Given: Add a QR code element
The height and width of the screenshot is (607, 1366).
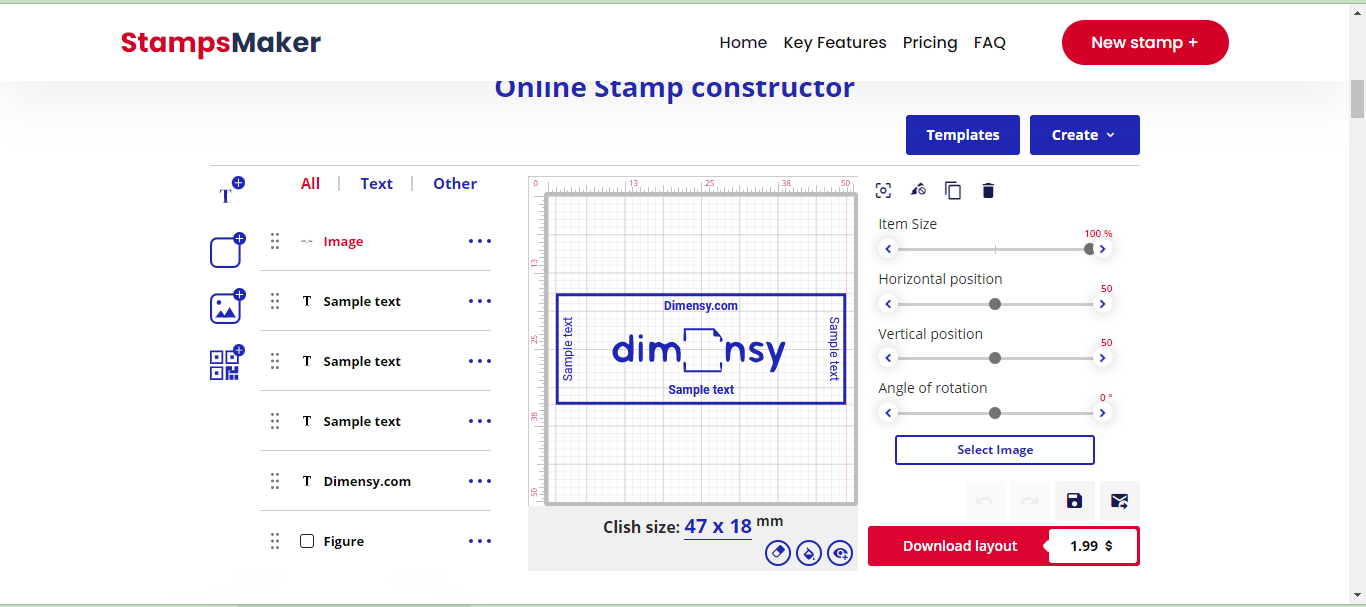Looking at the screenshot, I should pyautogui.click(x=226, y=364).
